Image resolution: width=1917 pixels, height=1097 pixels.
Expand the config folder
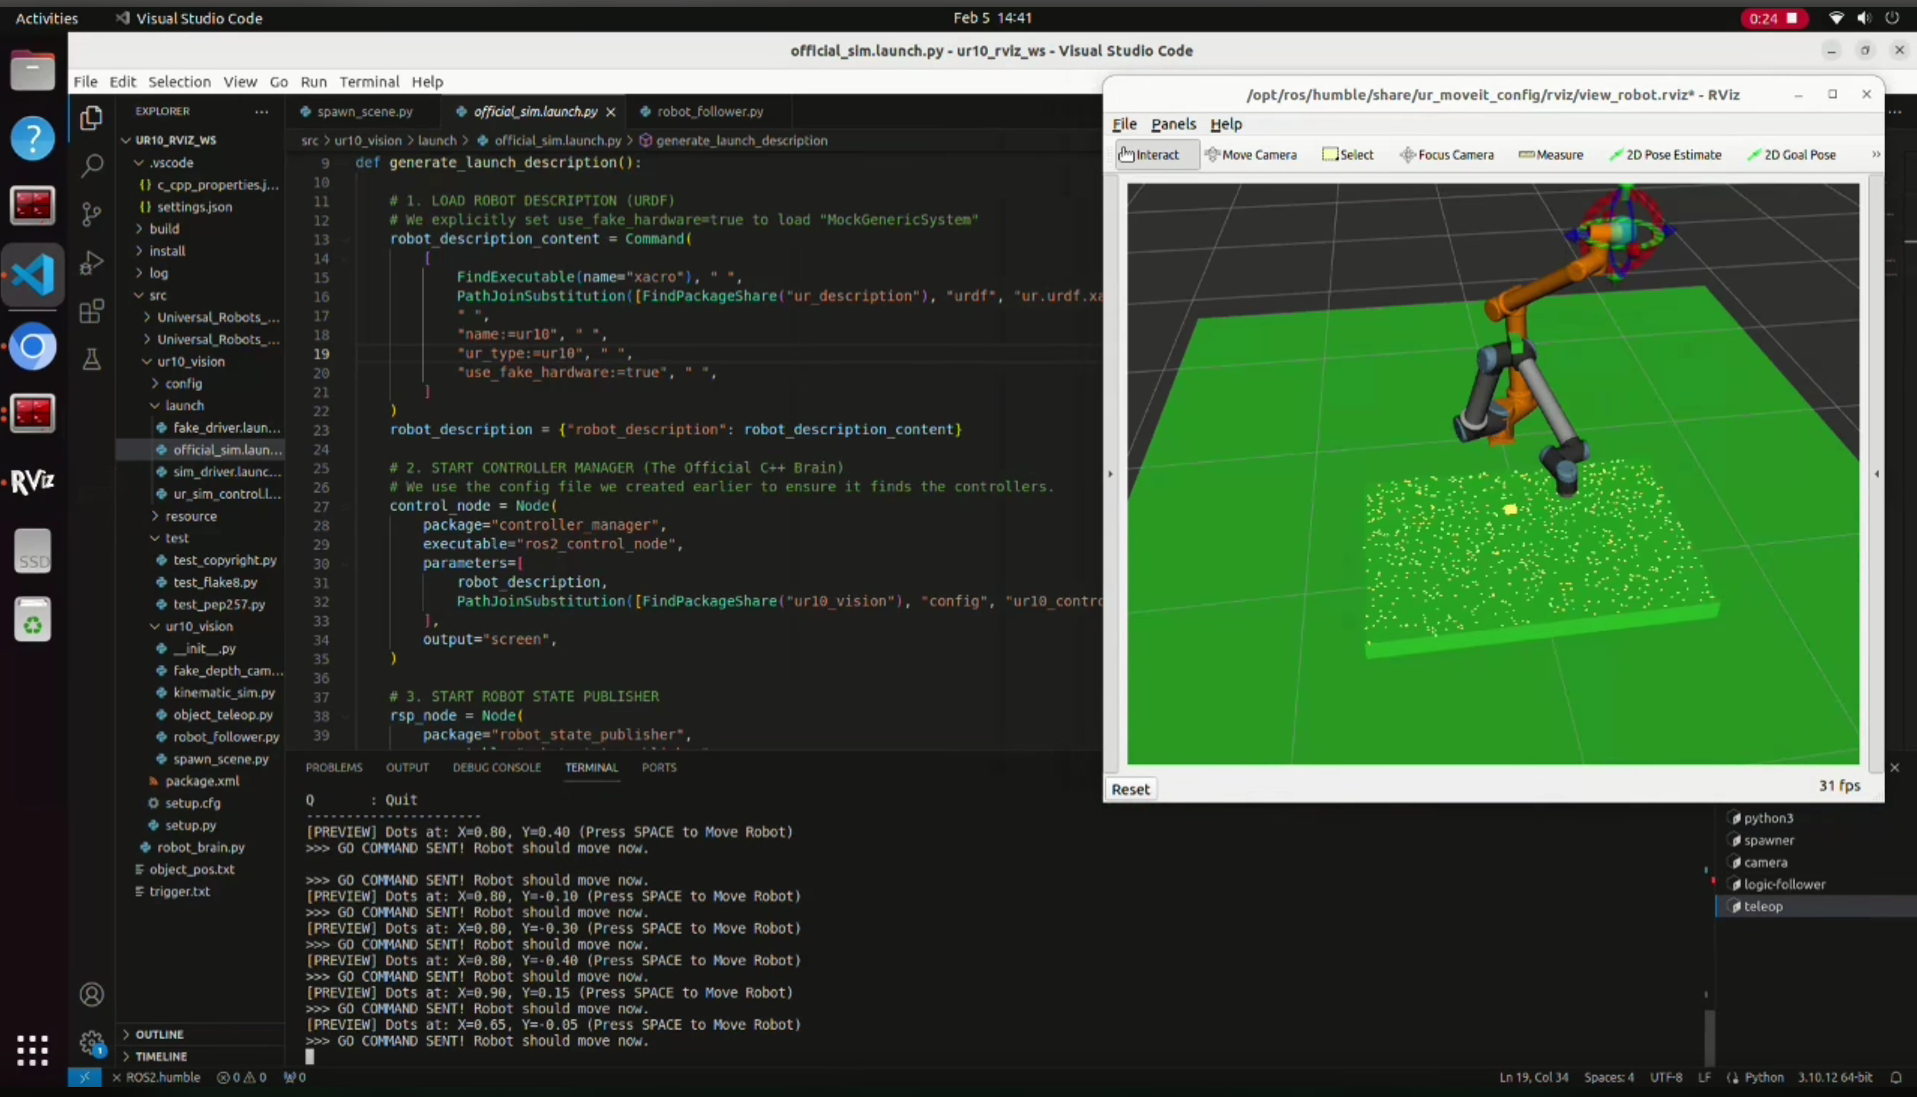(183, 383)
